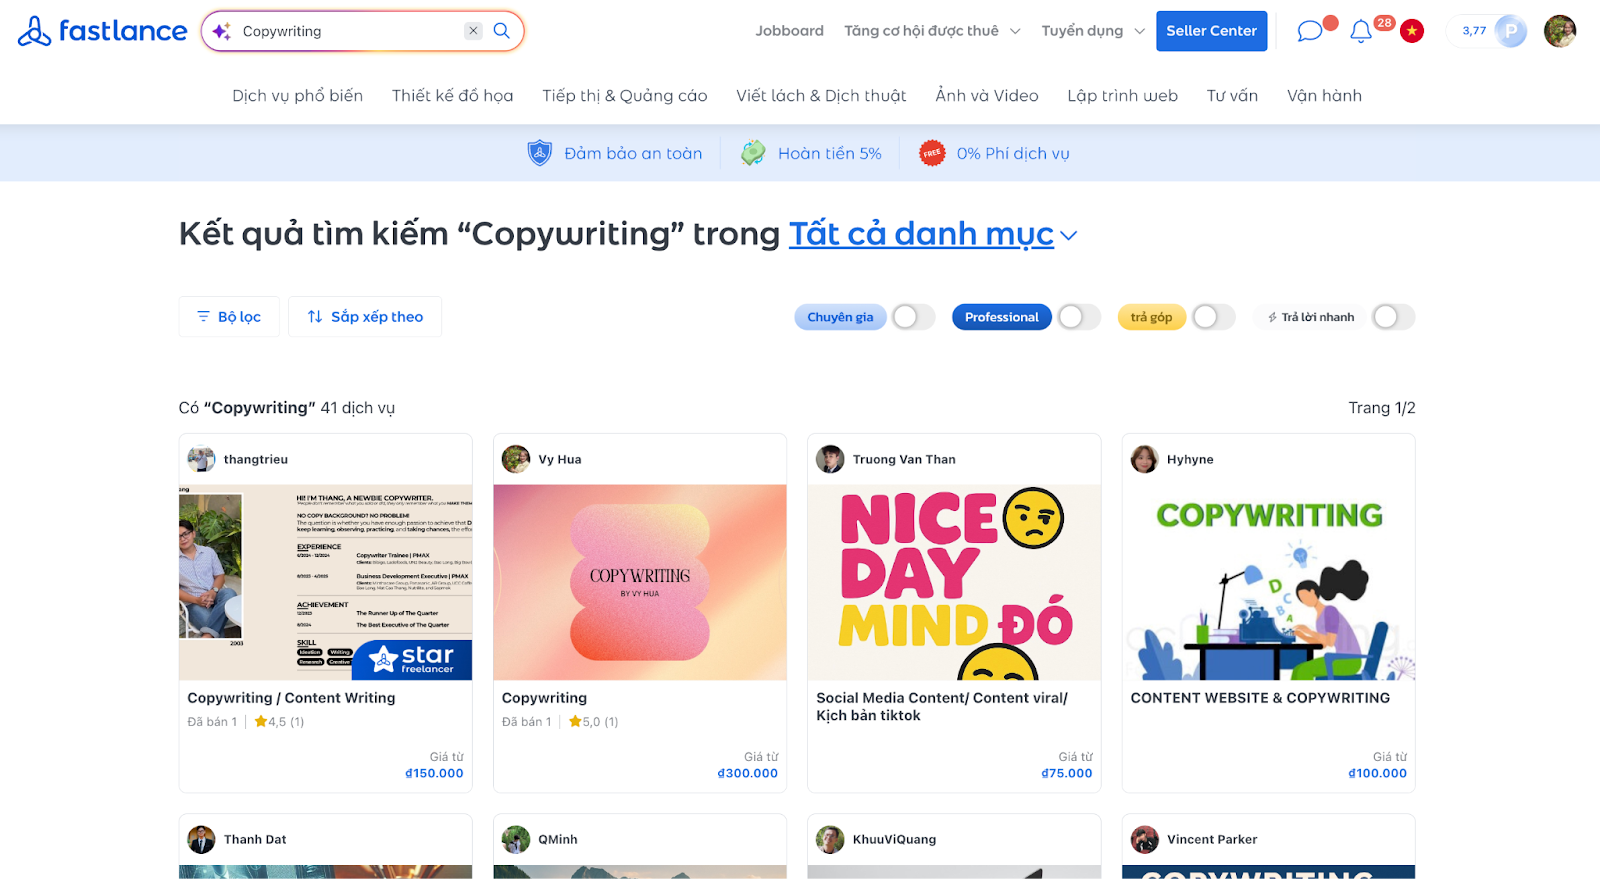
Task: Open the pink COPYWRITING by Vy Hua thumbnail
Action: pyautogui.click(x=640, y=582)
